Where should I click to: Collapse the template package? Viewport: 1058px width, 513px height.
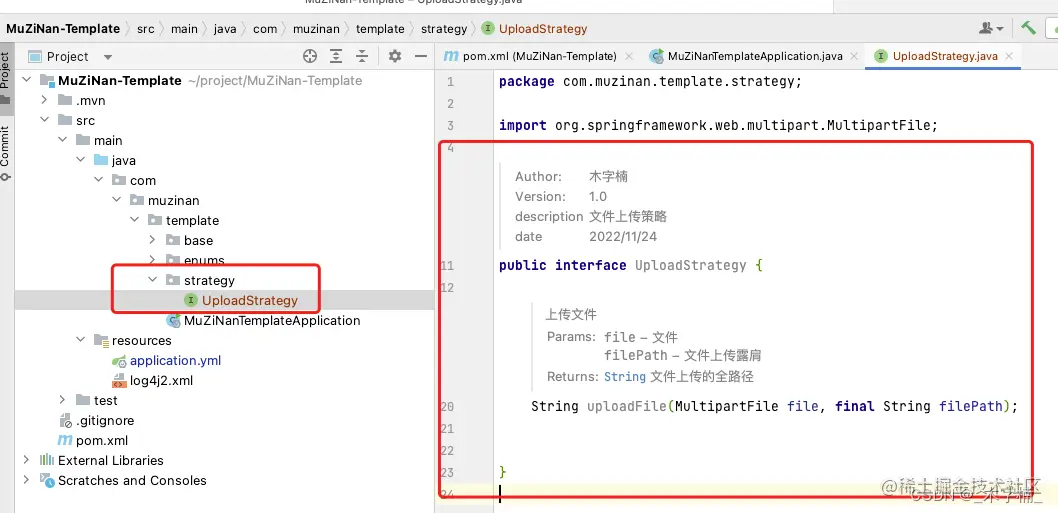[135, 221]
